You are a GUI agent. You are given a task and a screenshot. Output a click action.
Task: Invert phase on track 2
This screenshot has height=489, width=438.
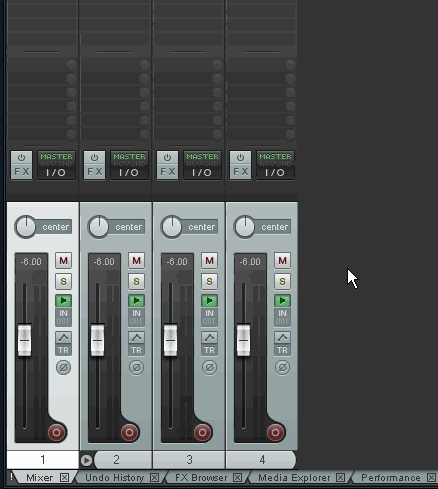pyautogui.click(x=136, y=367)
